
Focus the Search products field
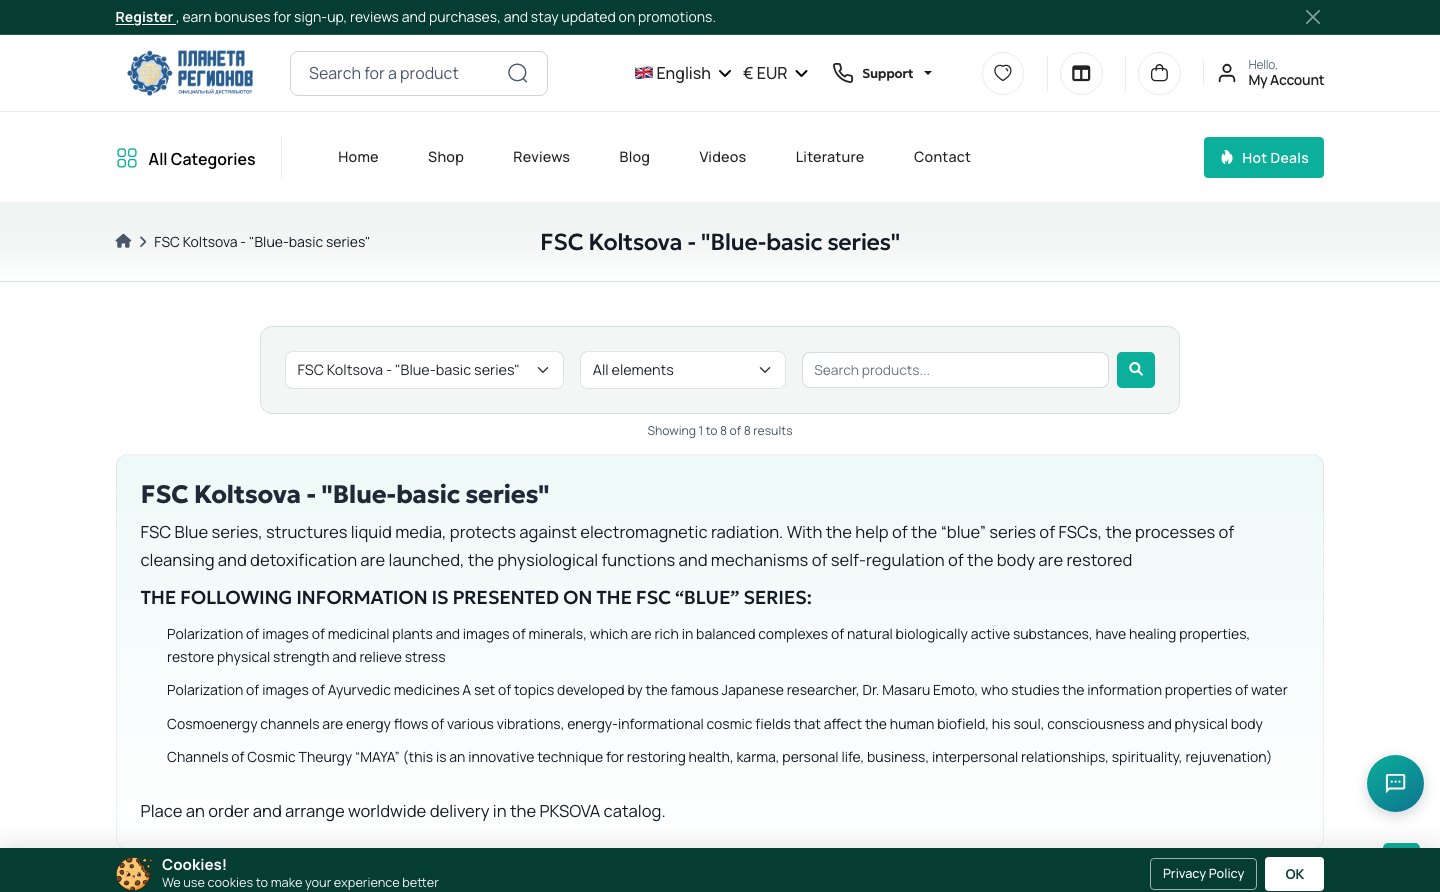(x=955, y=370)
